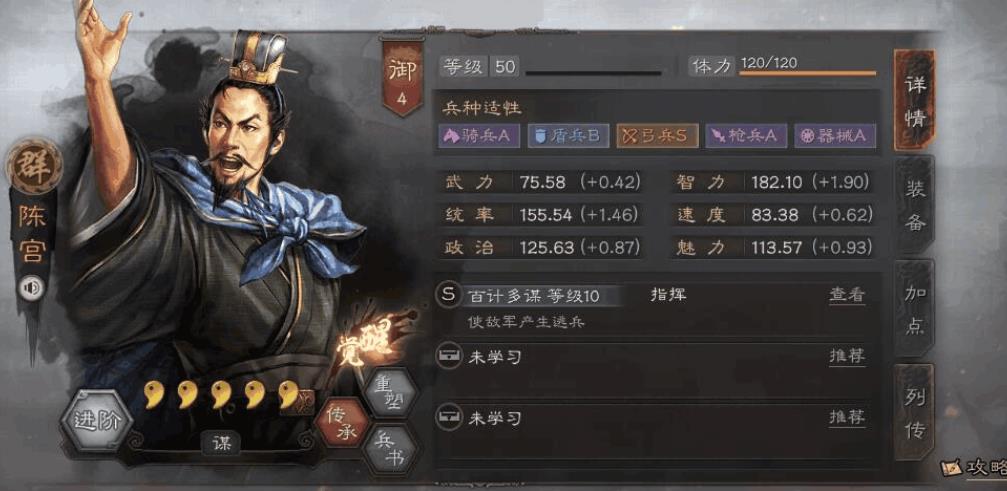The width and height of the screenshot is (1007, 491).
Task: View details via 查看 link
Action: [846, 295]
